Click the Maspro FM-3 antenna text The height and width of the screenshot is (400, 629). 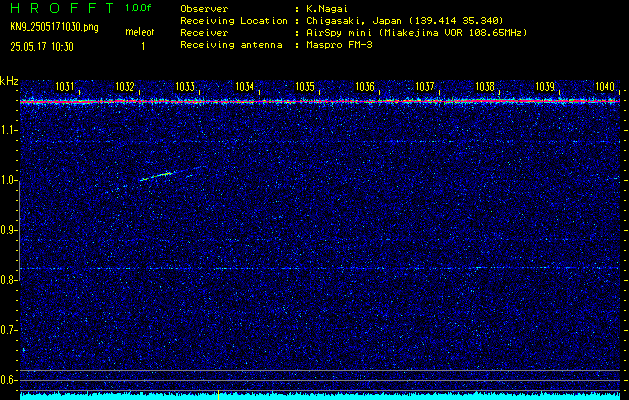coord(339,45)
